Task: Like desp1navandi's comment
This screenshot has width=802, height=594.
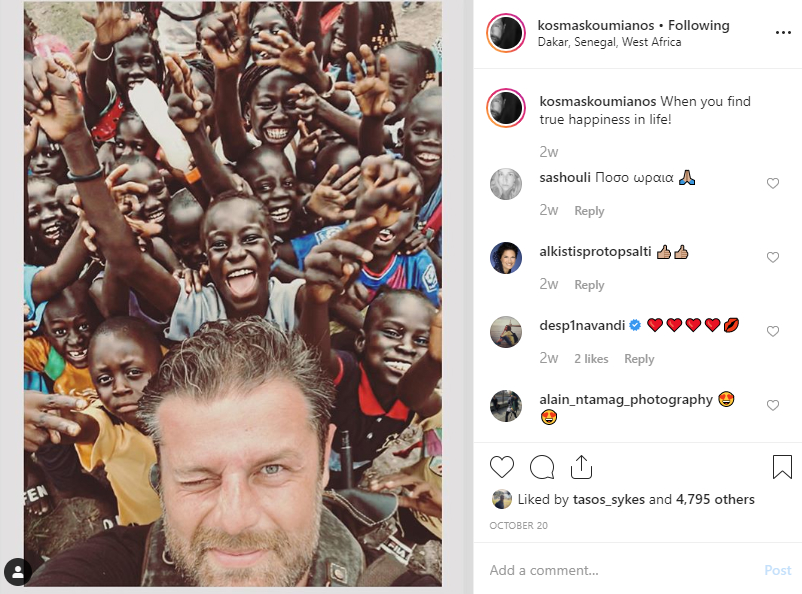Action: [x=772, y=331]
